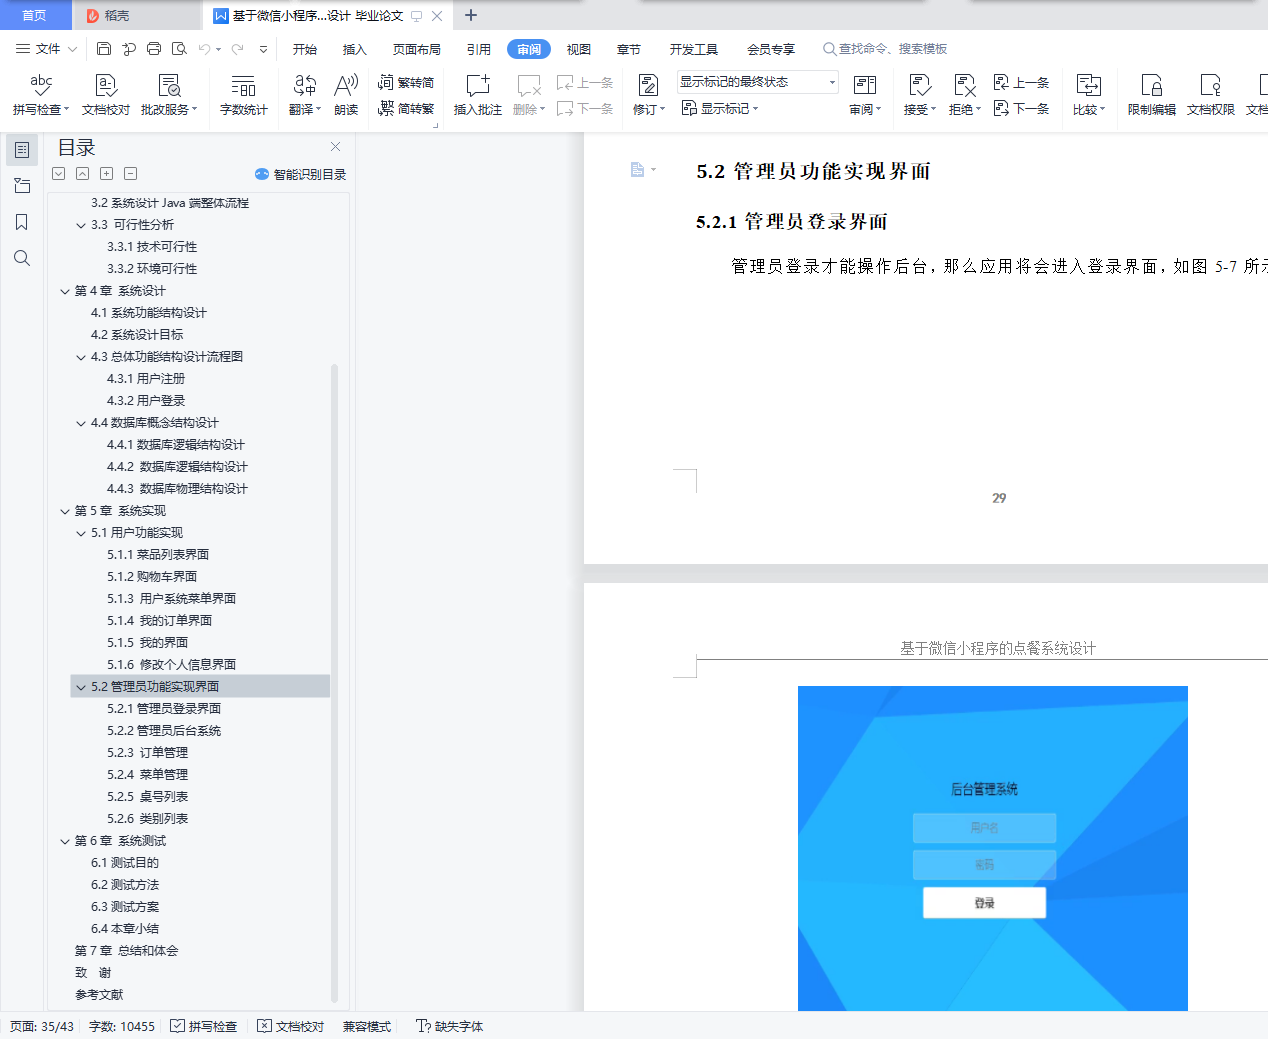
Task: Open the 首页 home tab
Action: [35, 15]
